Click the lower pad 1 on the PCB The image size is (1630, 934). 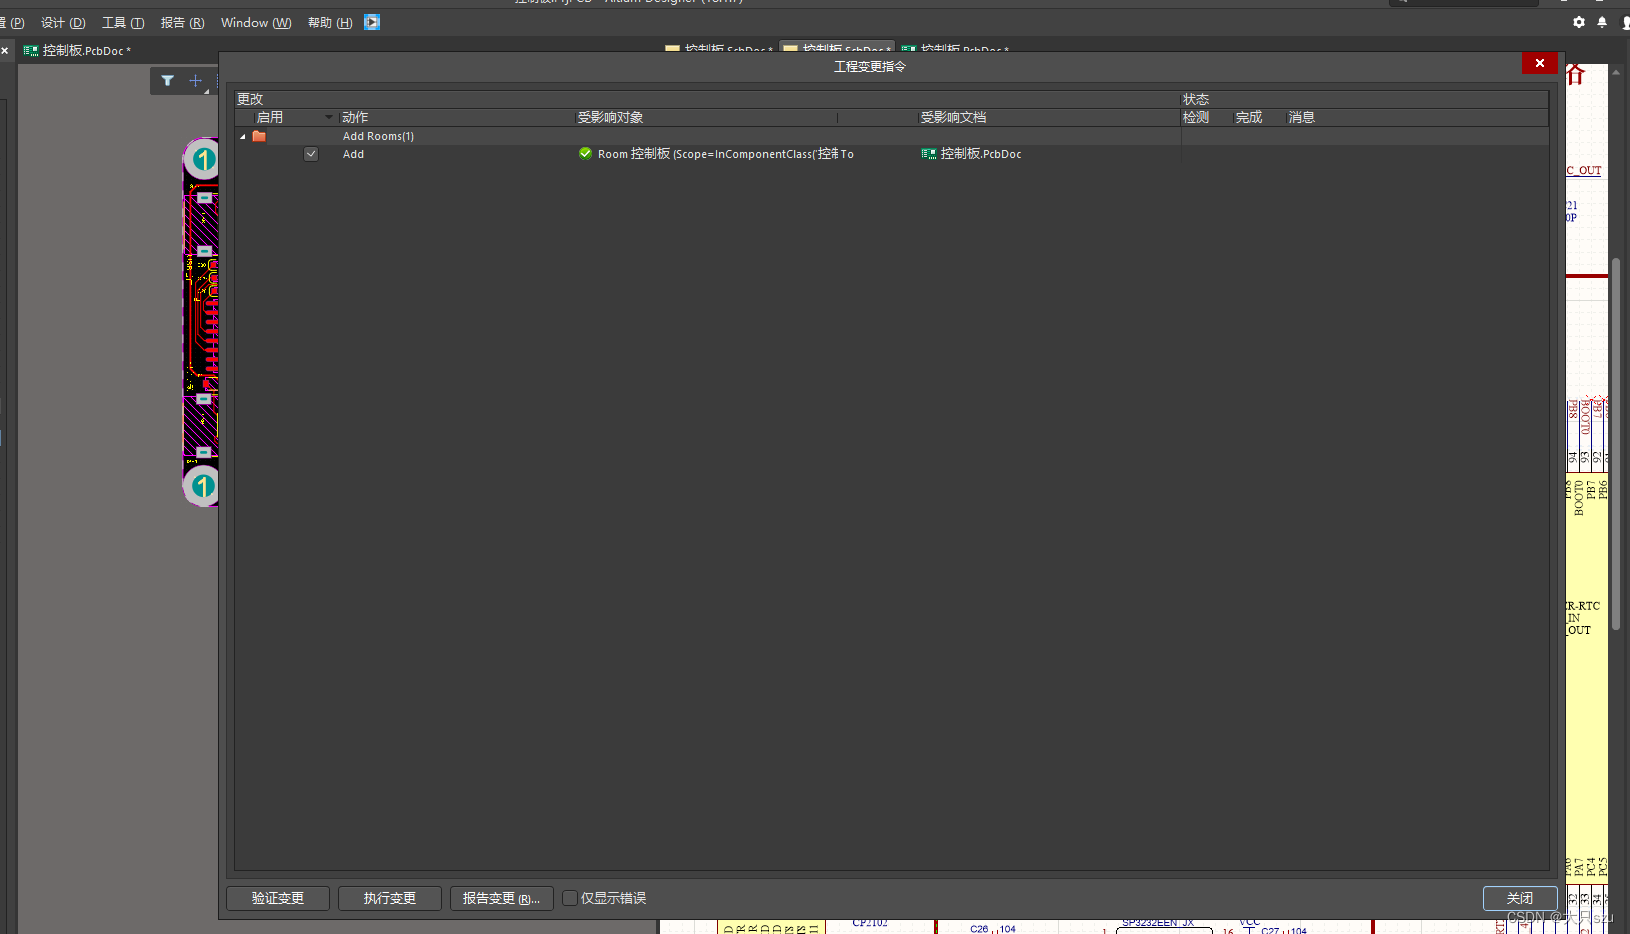tap(203, 486)
